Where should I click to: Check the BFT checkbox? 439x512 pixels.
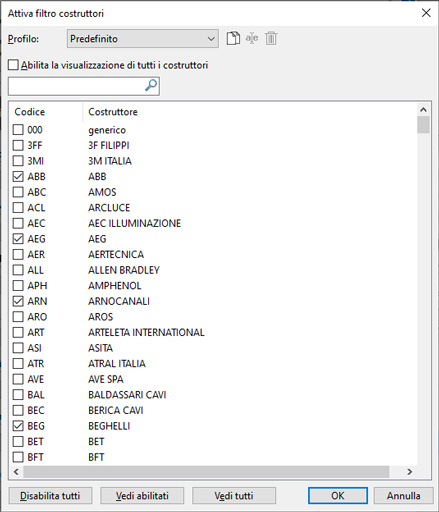[x=18, y=457]
